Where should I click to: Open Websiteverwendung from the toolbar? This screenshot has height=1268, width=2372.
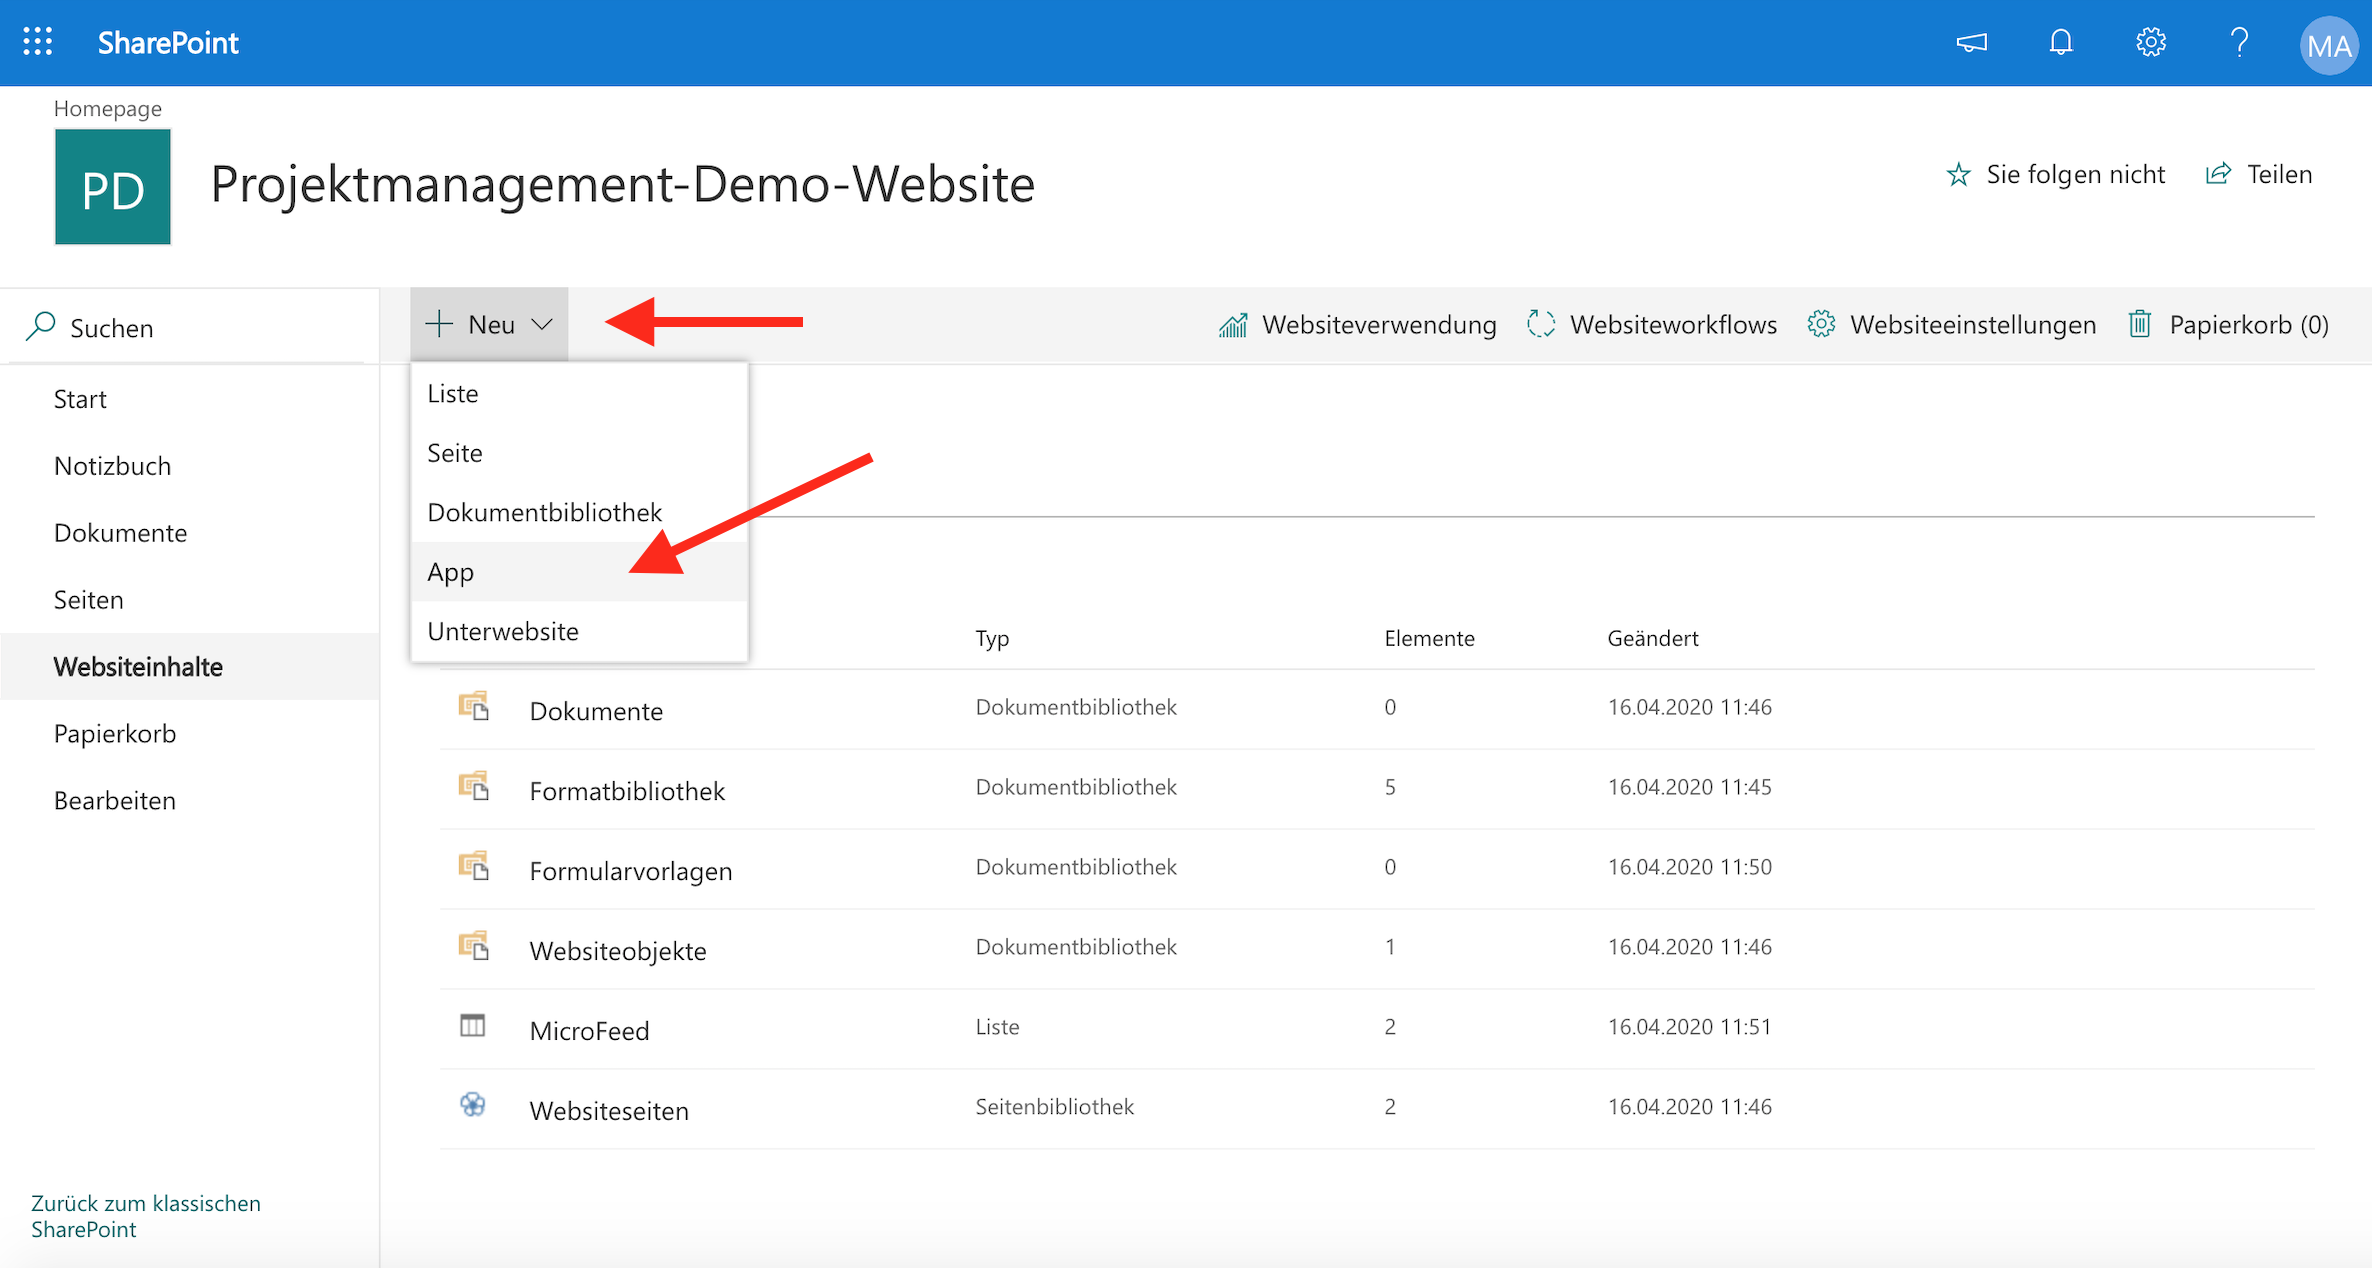coord(1357,325)
